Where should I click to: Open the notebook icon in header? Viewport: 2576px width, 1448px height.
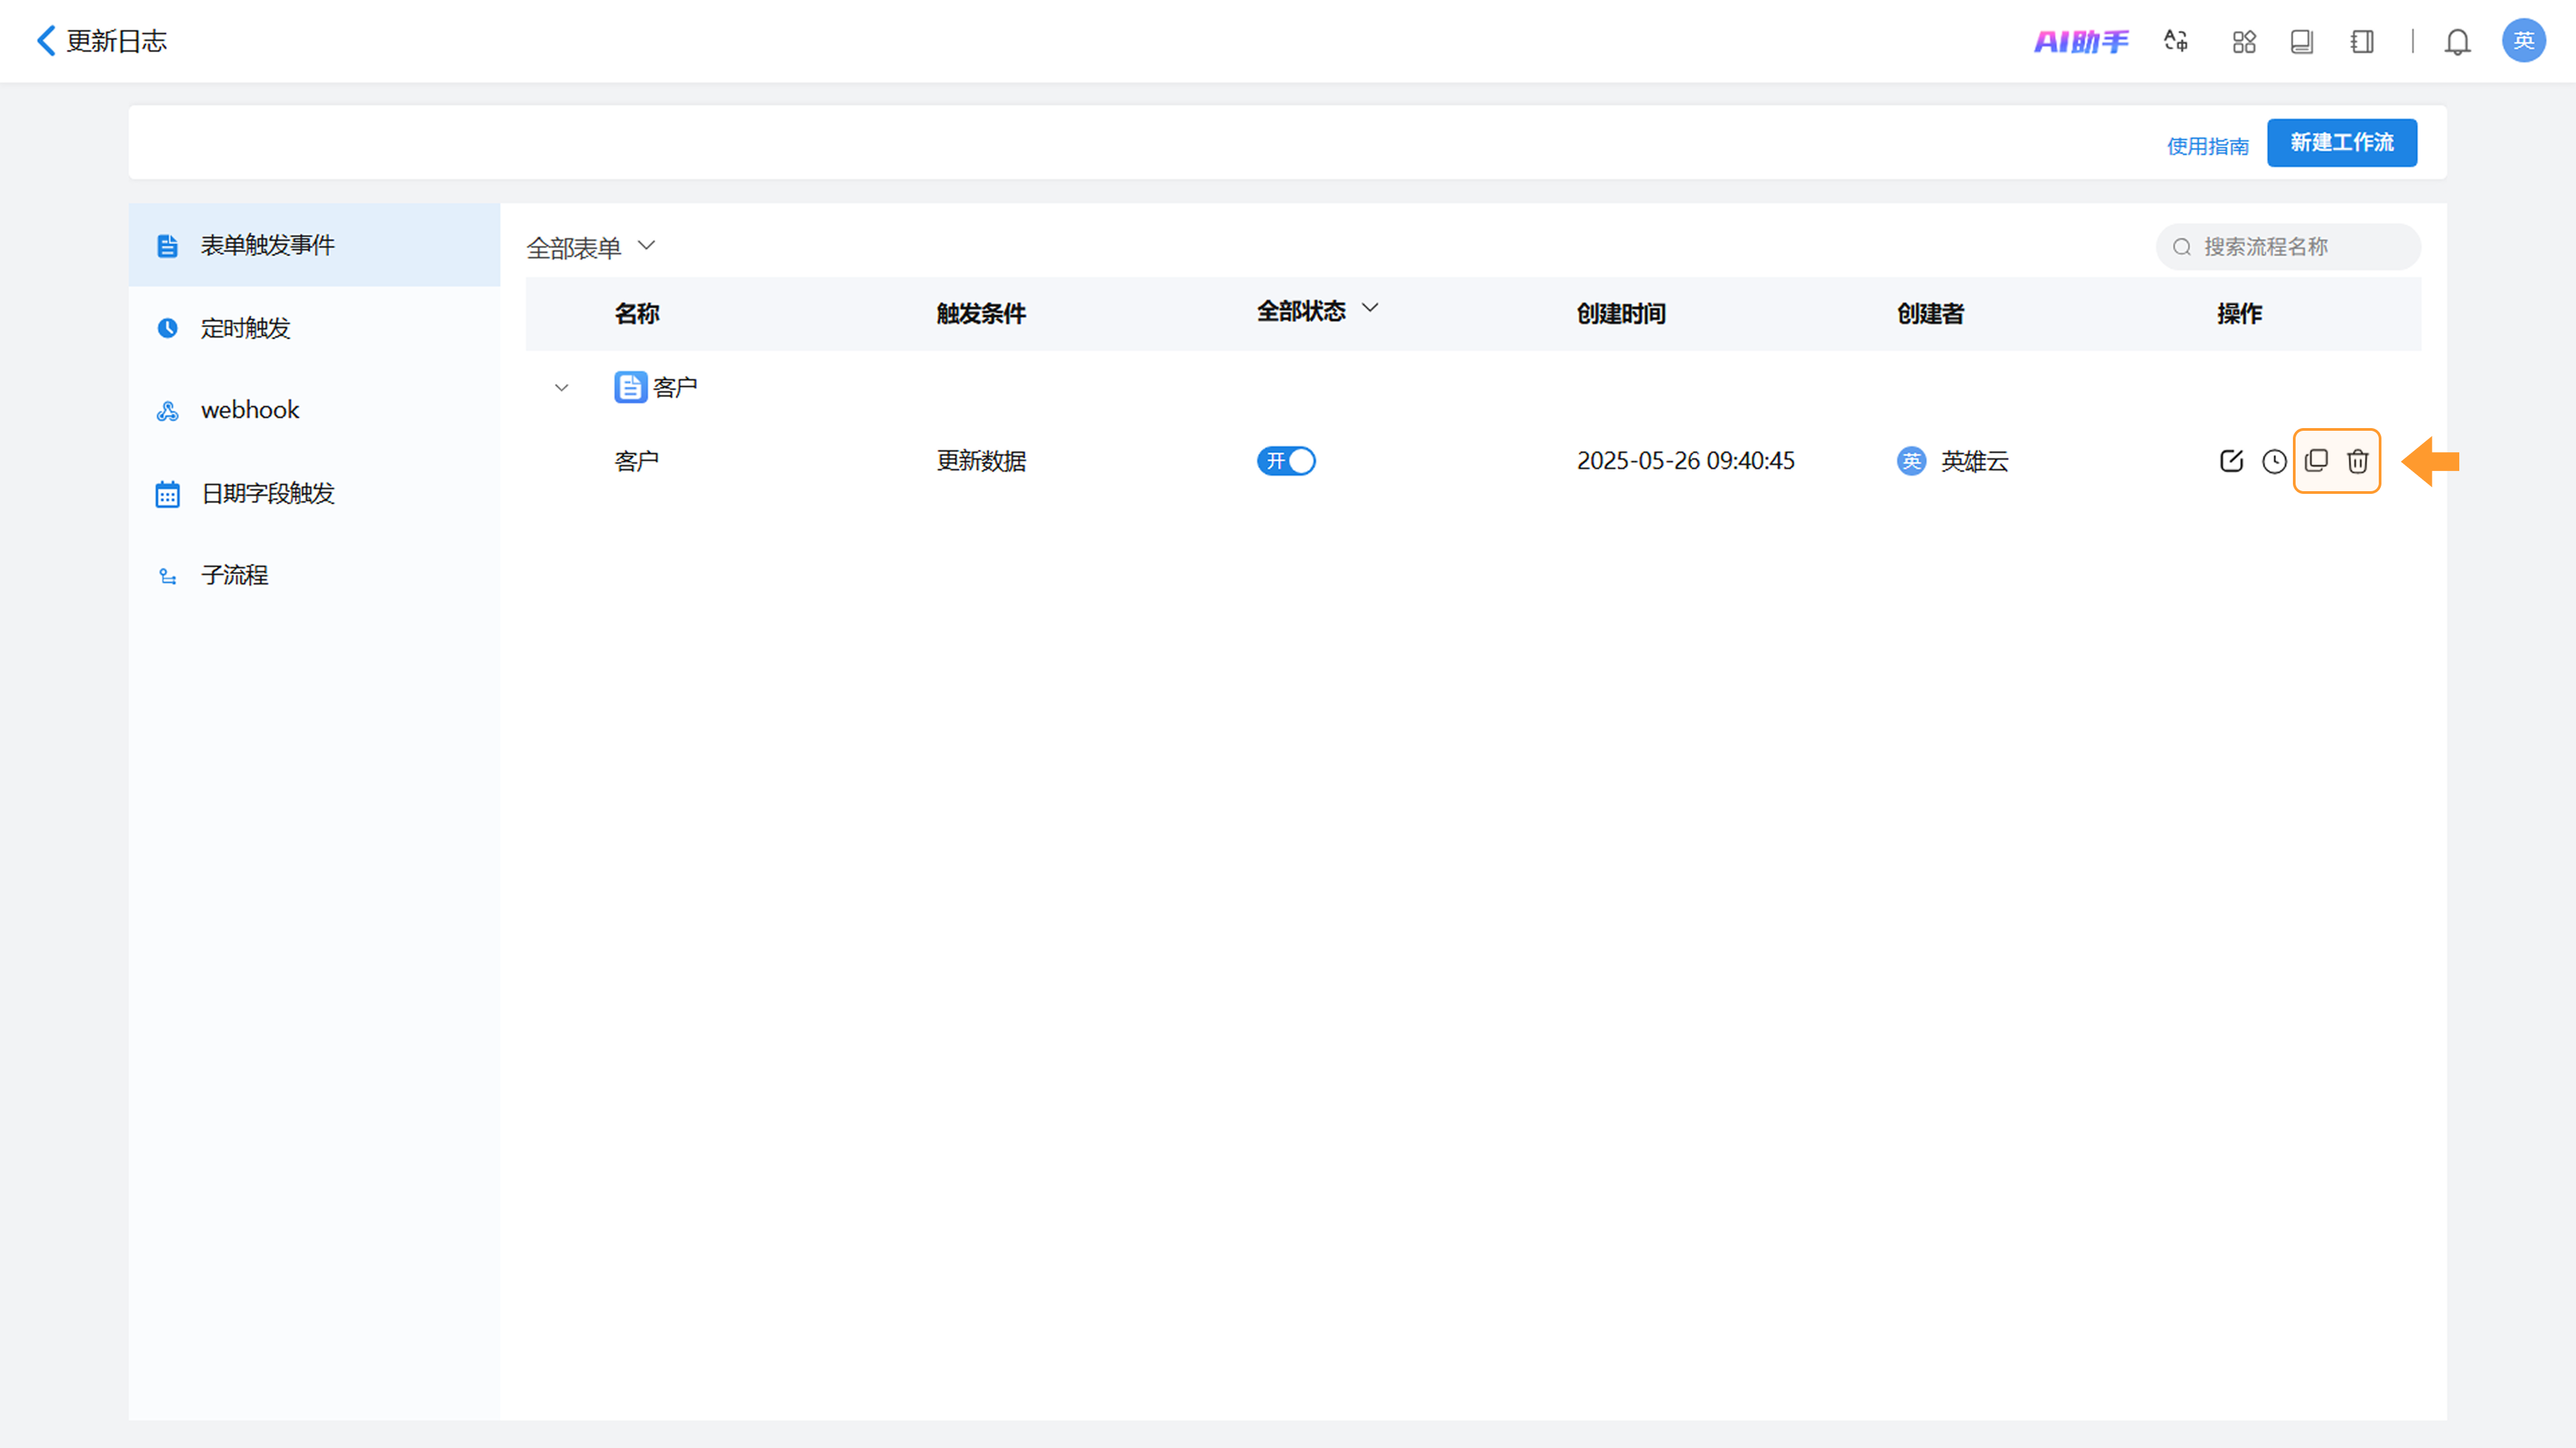2362,41
